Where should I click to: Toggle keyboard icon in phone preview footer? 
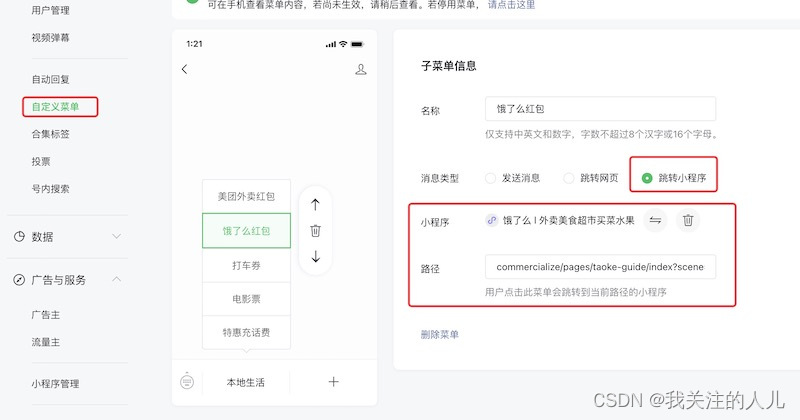click(x=187, y=381)
